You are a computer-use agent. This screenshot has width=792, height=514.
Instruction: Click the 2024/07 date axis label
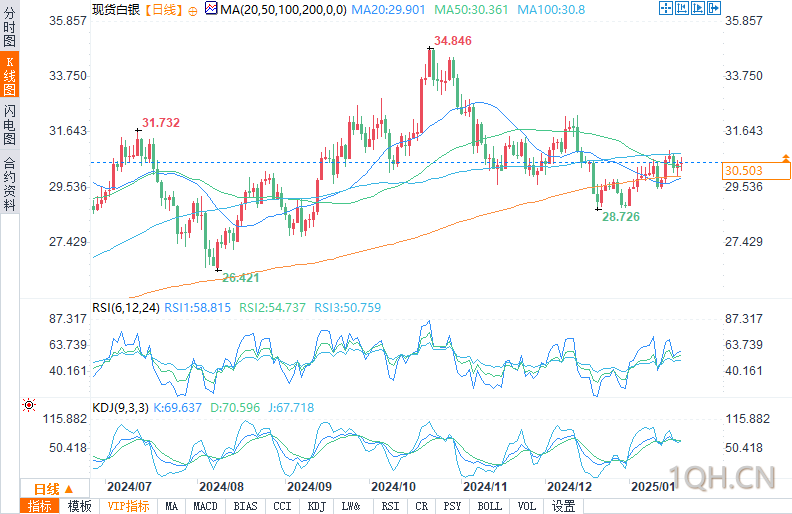tap(129, 487)
